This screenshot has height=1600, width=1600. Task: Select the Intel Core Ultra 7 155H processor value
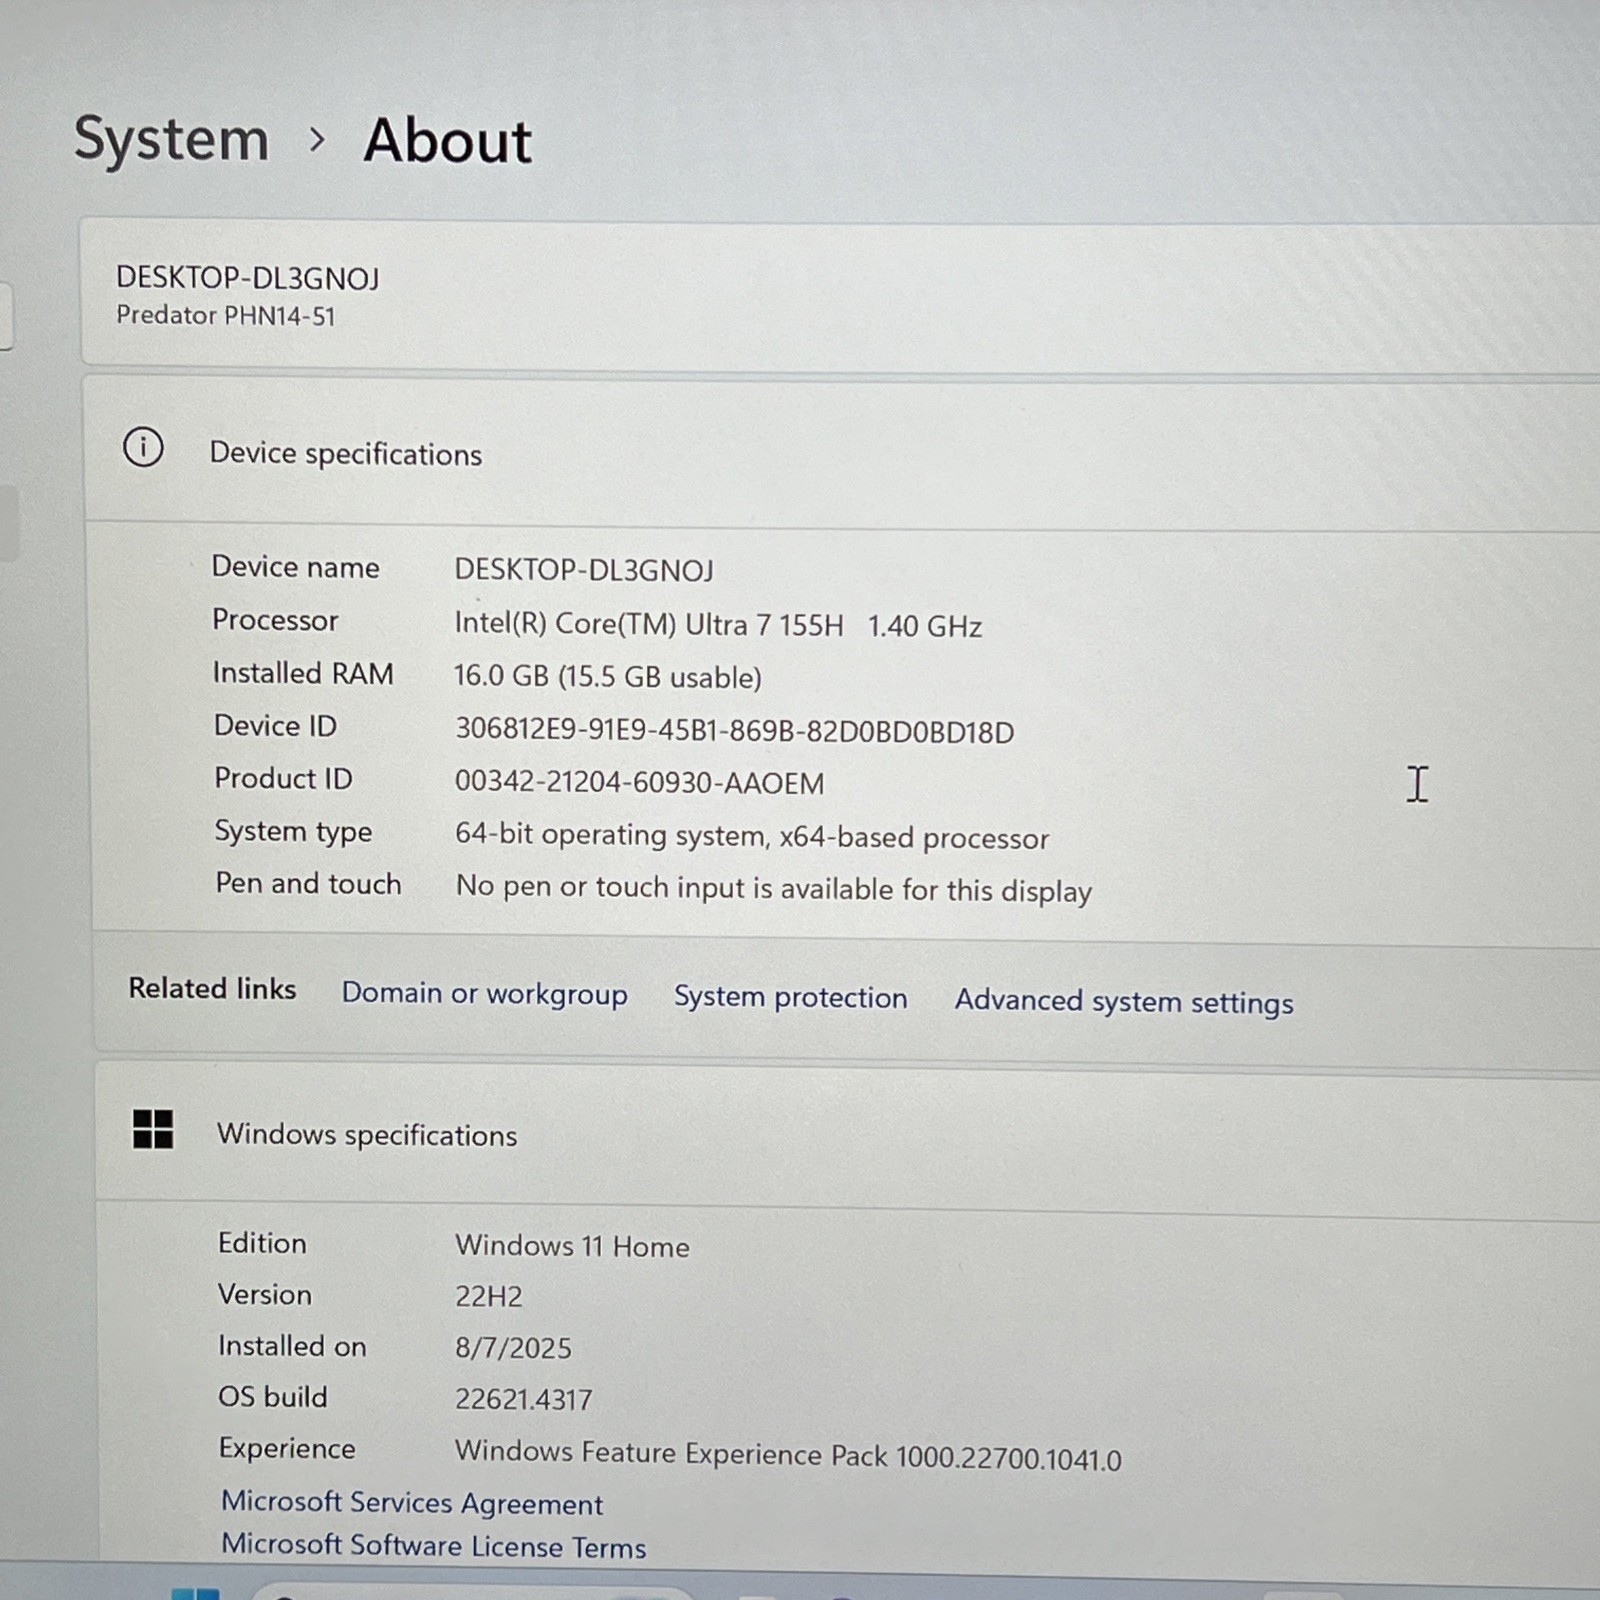(x=718, y=625)
